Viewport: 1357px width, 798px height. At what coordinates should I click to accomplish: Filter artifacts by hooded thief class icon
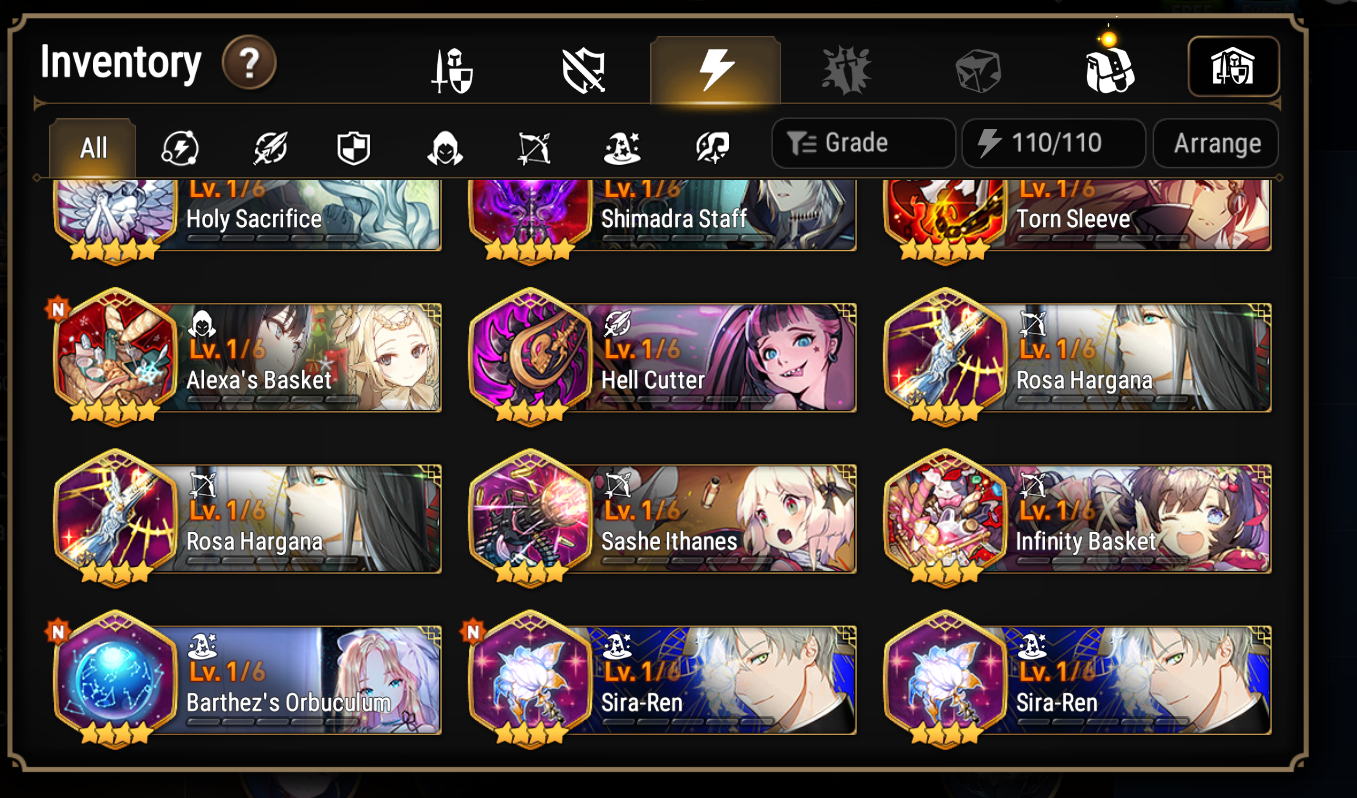click(444, 149)
